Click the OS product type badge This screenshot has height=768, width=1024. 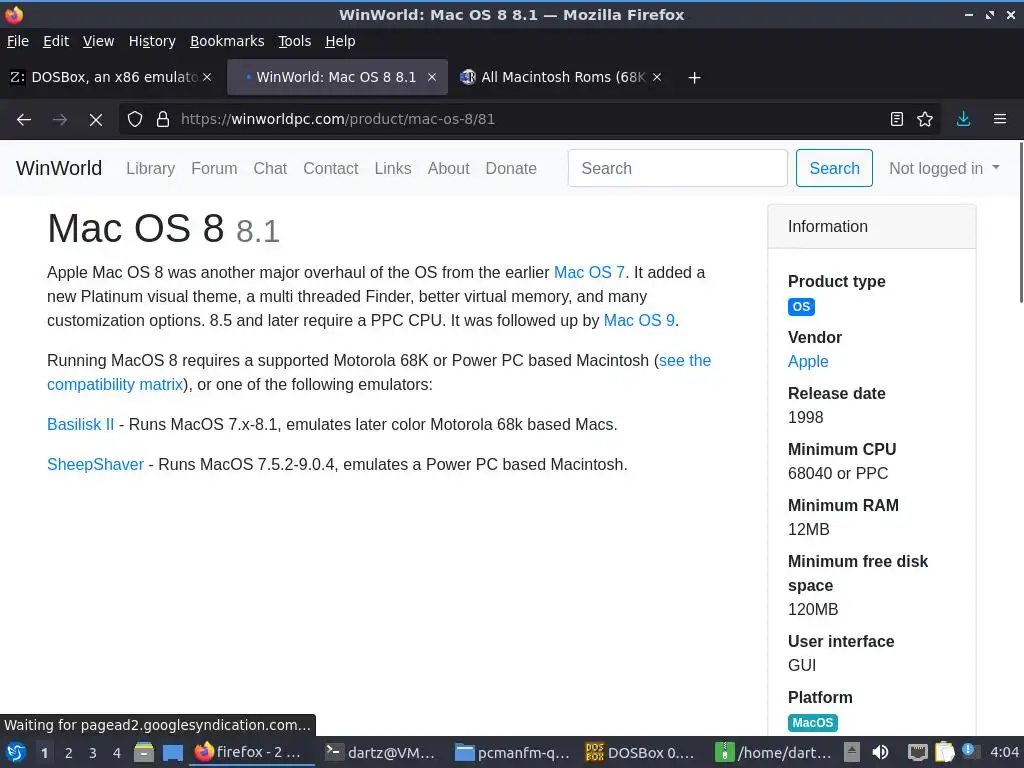pos(801,307)
